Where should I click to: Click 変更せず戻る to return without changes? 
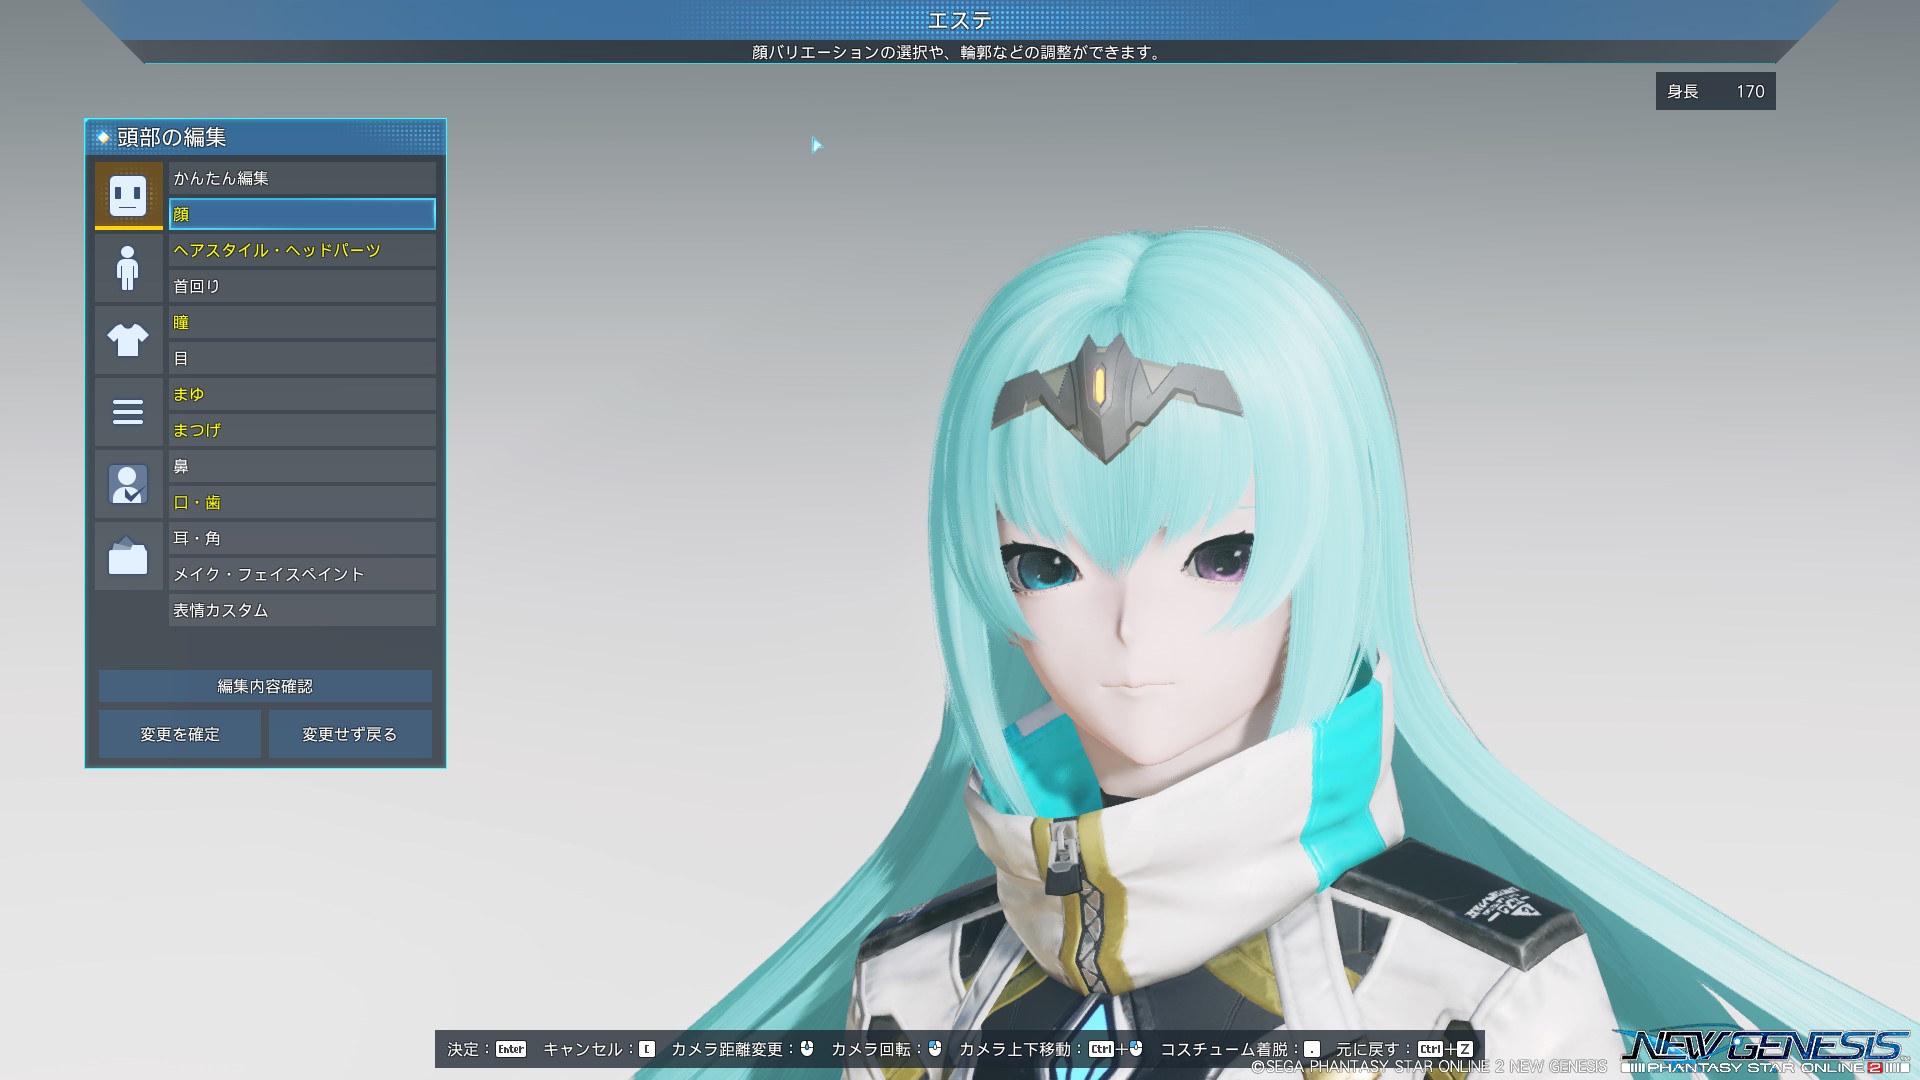(350, 734)
